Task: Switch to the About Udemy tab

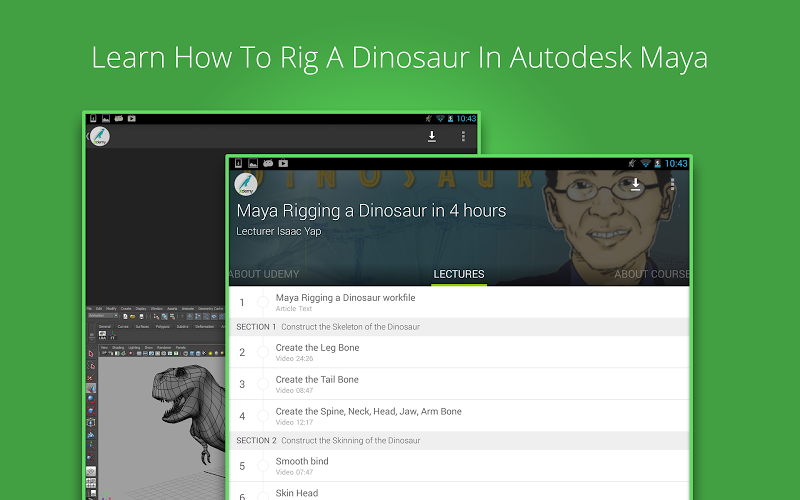Action: [264, 274]
